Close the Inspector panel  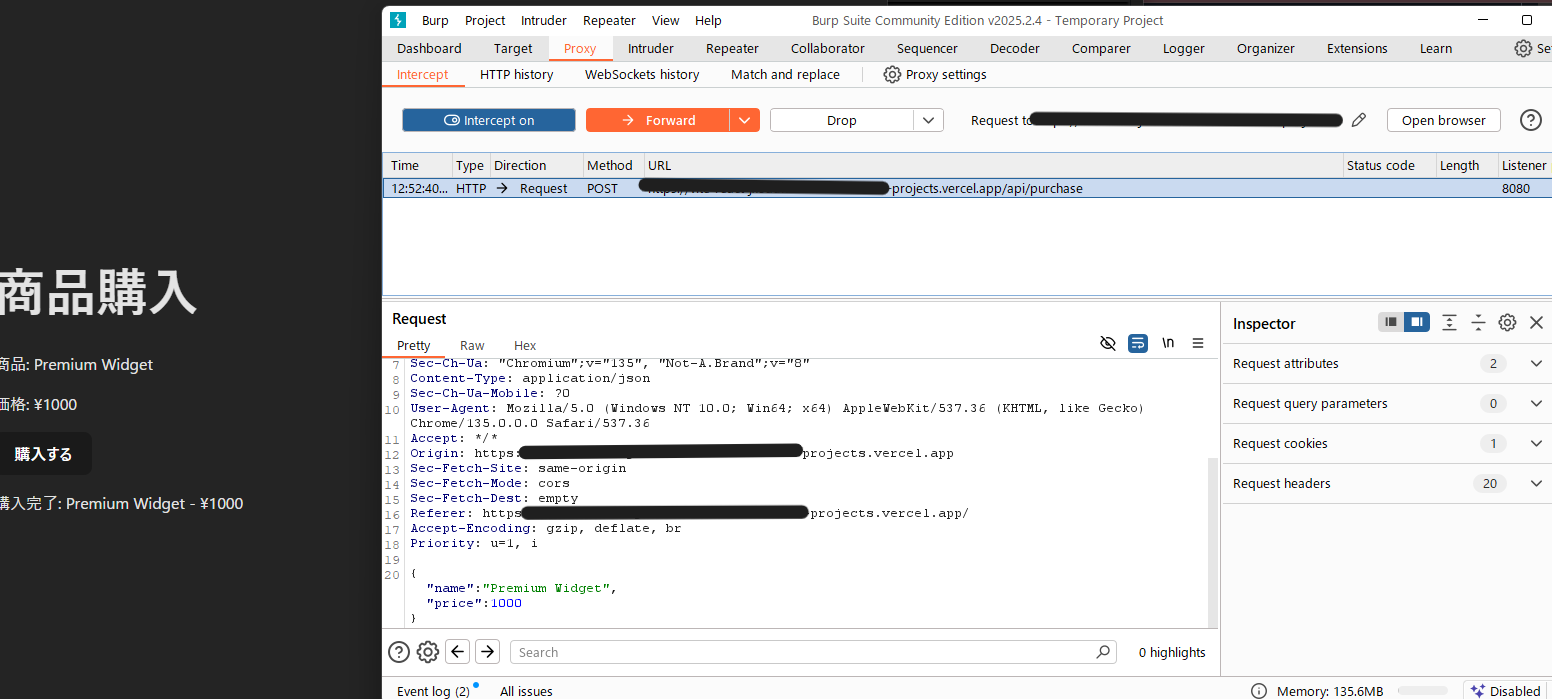pos(1536,322)
